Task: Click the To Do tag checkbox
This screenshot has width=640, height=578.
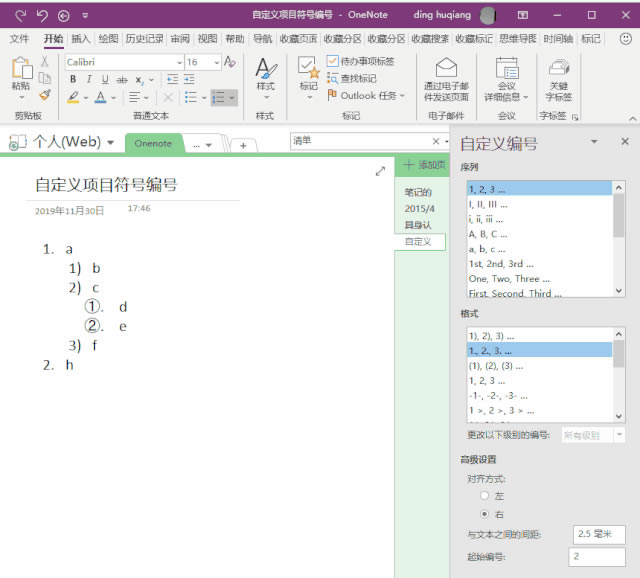Action: click(x=332, y=61)
